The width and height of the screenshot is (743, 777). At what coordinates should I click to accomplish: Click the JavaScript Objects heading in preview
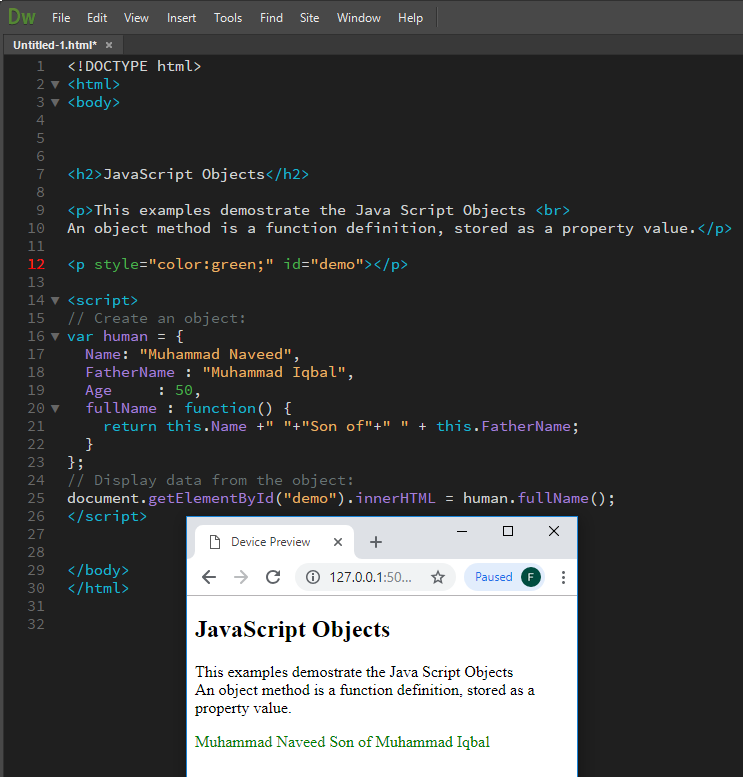pyautogui.click(x=292, y=630)
